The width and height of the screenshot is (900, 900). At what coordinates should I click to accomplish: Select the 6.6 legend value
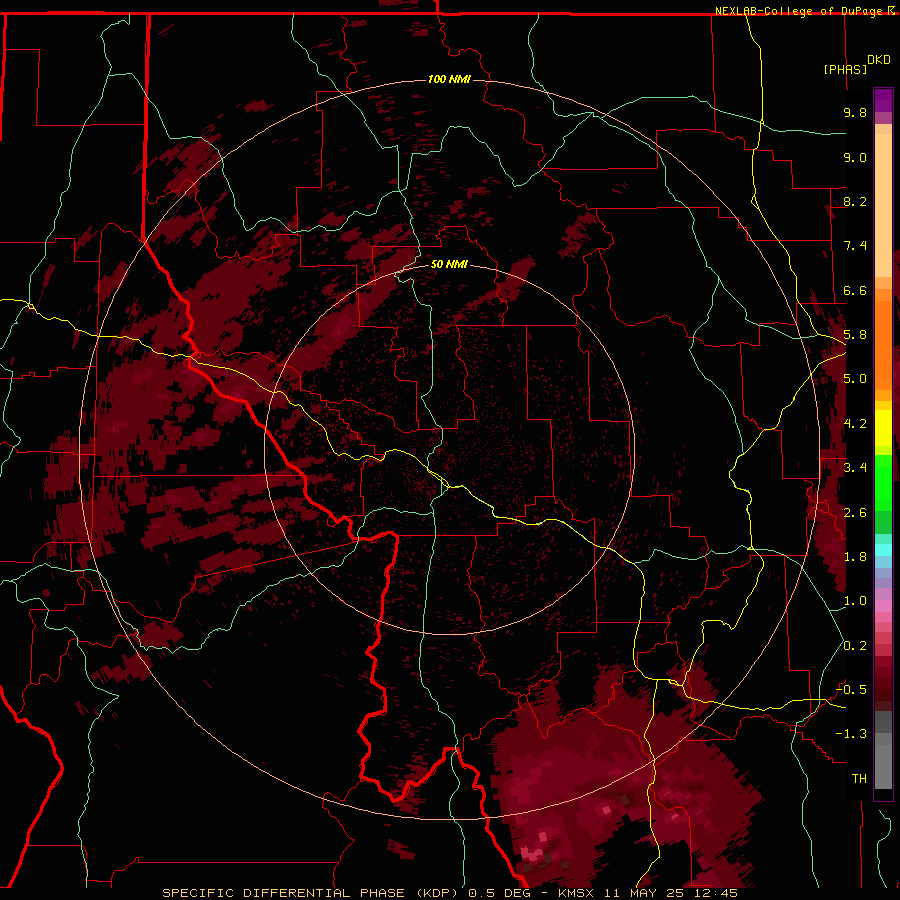click(x=855, y=290)
